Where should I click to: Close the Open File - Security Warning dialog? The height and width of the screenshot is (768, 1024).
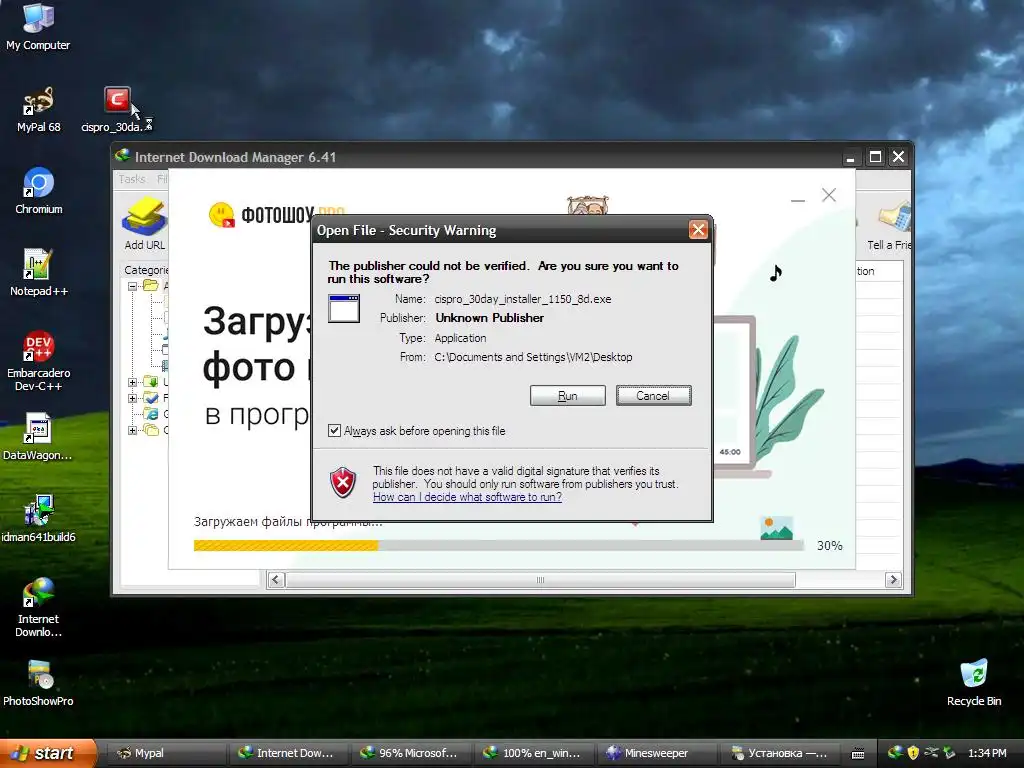[x=698, y=230]
